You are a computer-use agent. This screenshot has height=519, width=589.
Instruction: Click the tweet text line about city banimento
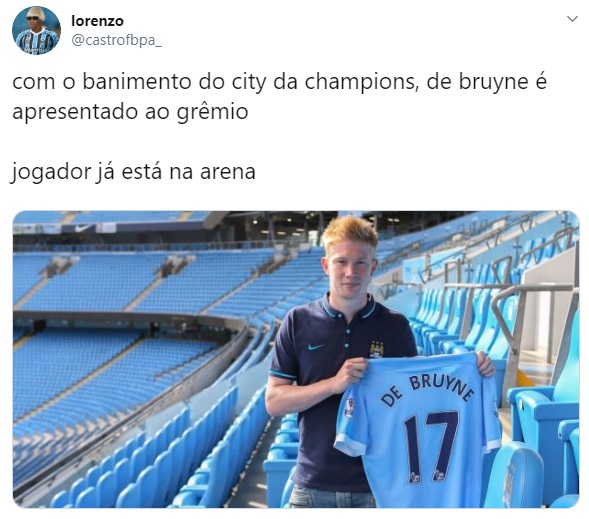279,83
